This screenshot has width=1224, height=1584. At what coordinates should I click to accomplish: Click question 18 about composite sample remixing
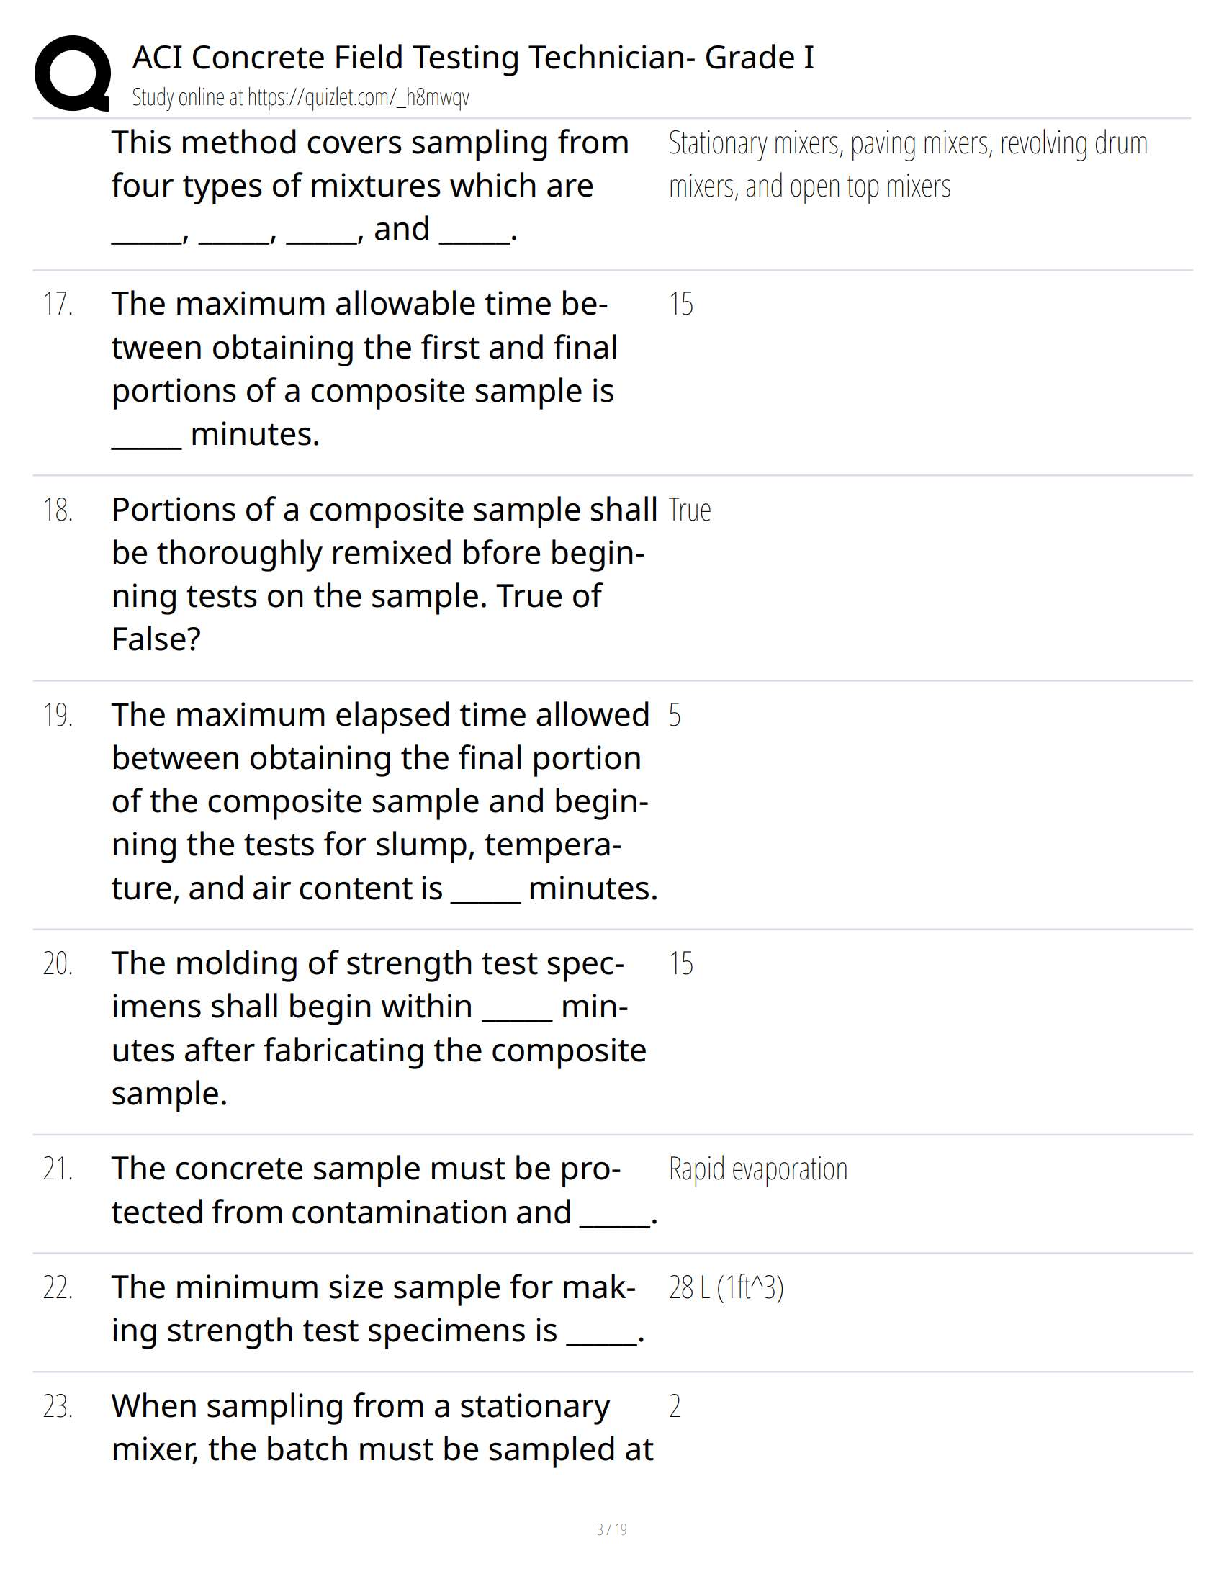click(384, 574)
